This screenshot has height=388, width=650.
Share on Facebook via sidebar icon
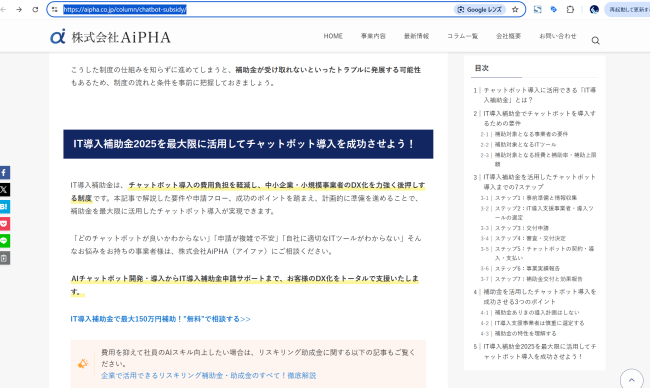point(5,172)
